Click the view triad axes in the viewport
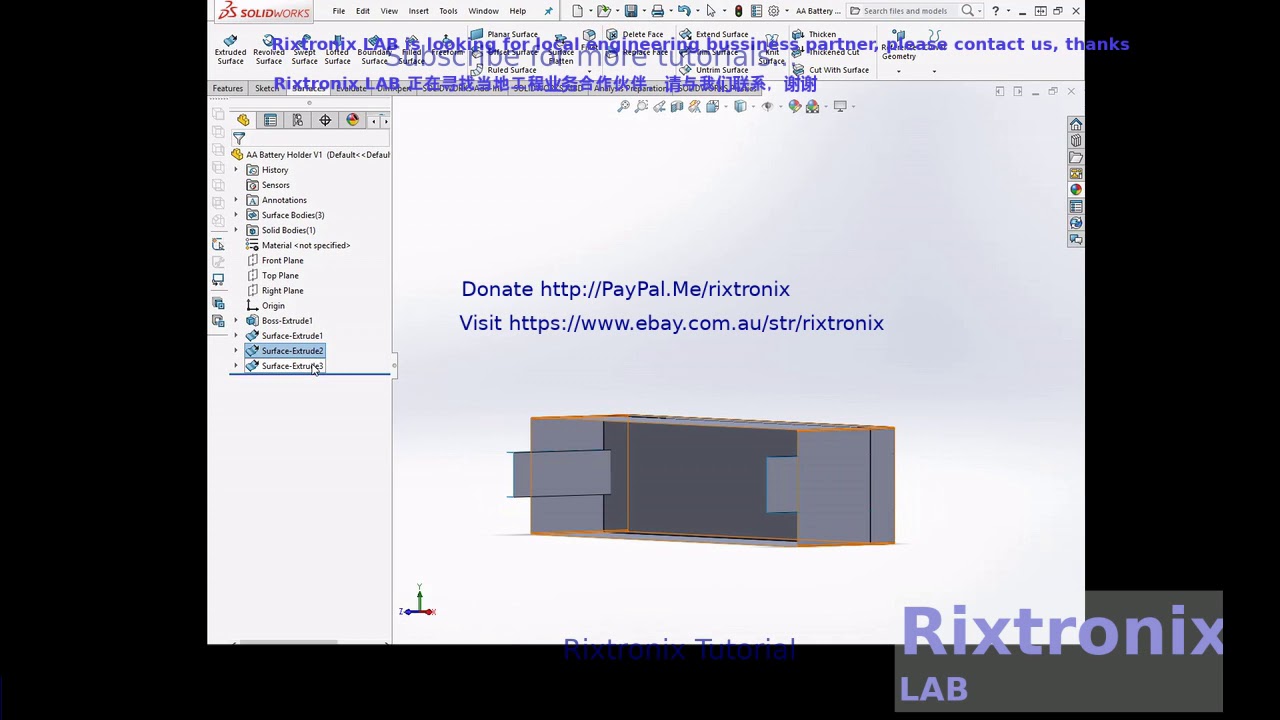Image resolution: width=1280 pixels, height=720 pixels. [x=418, y=602]
